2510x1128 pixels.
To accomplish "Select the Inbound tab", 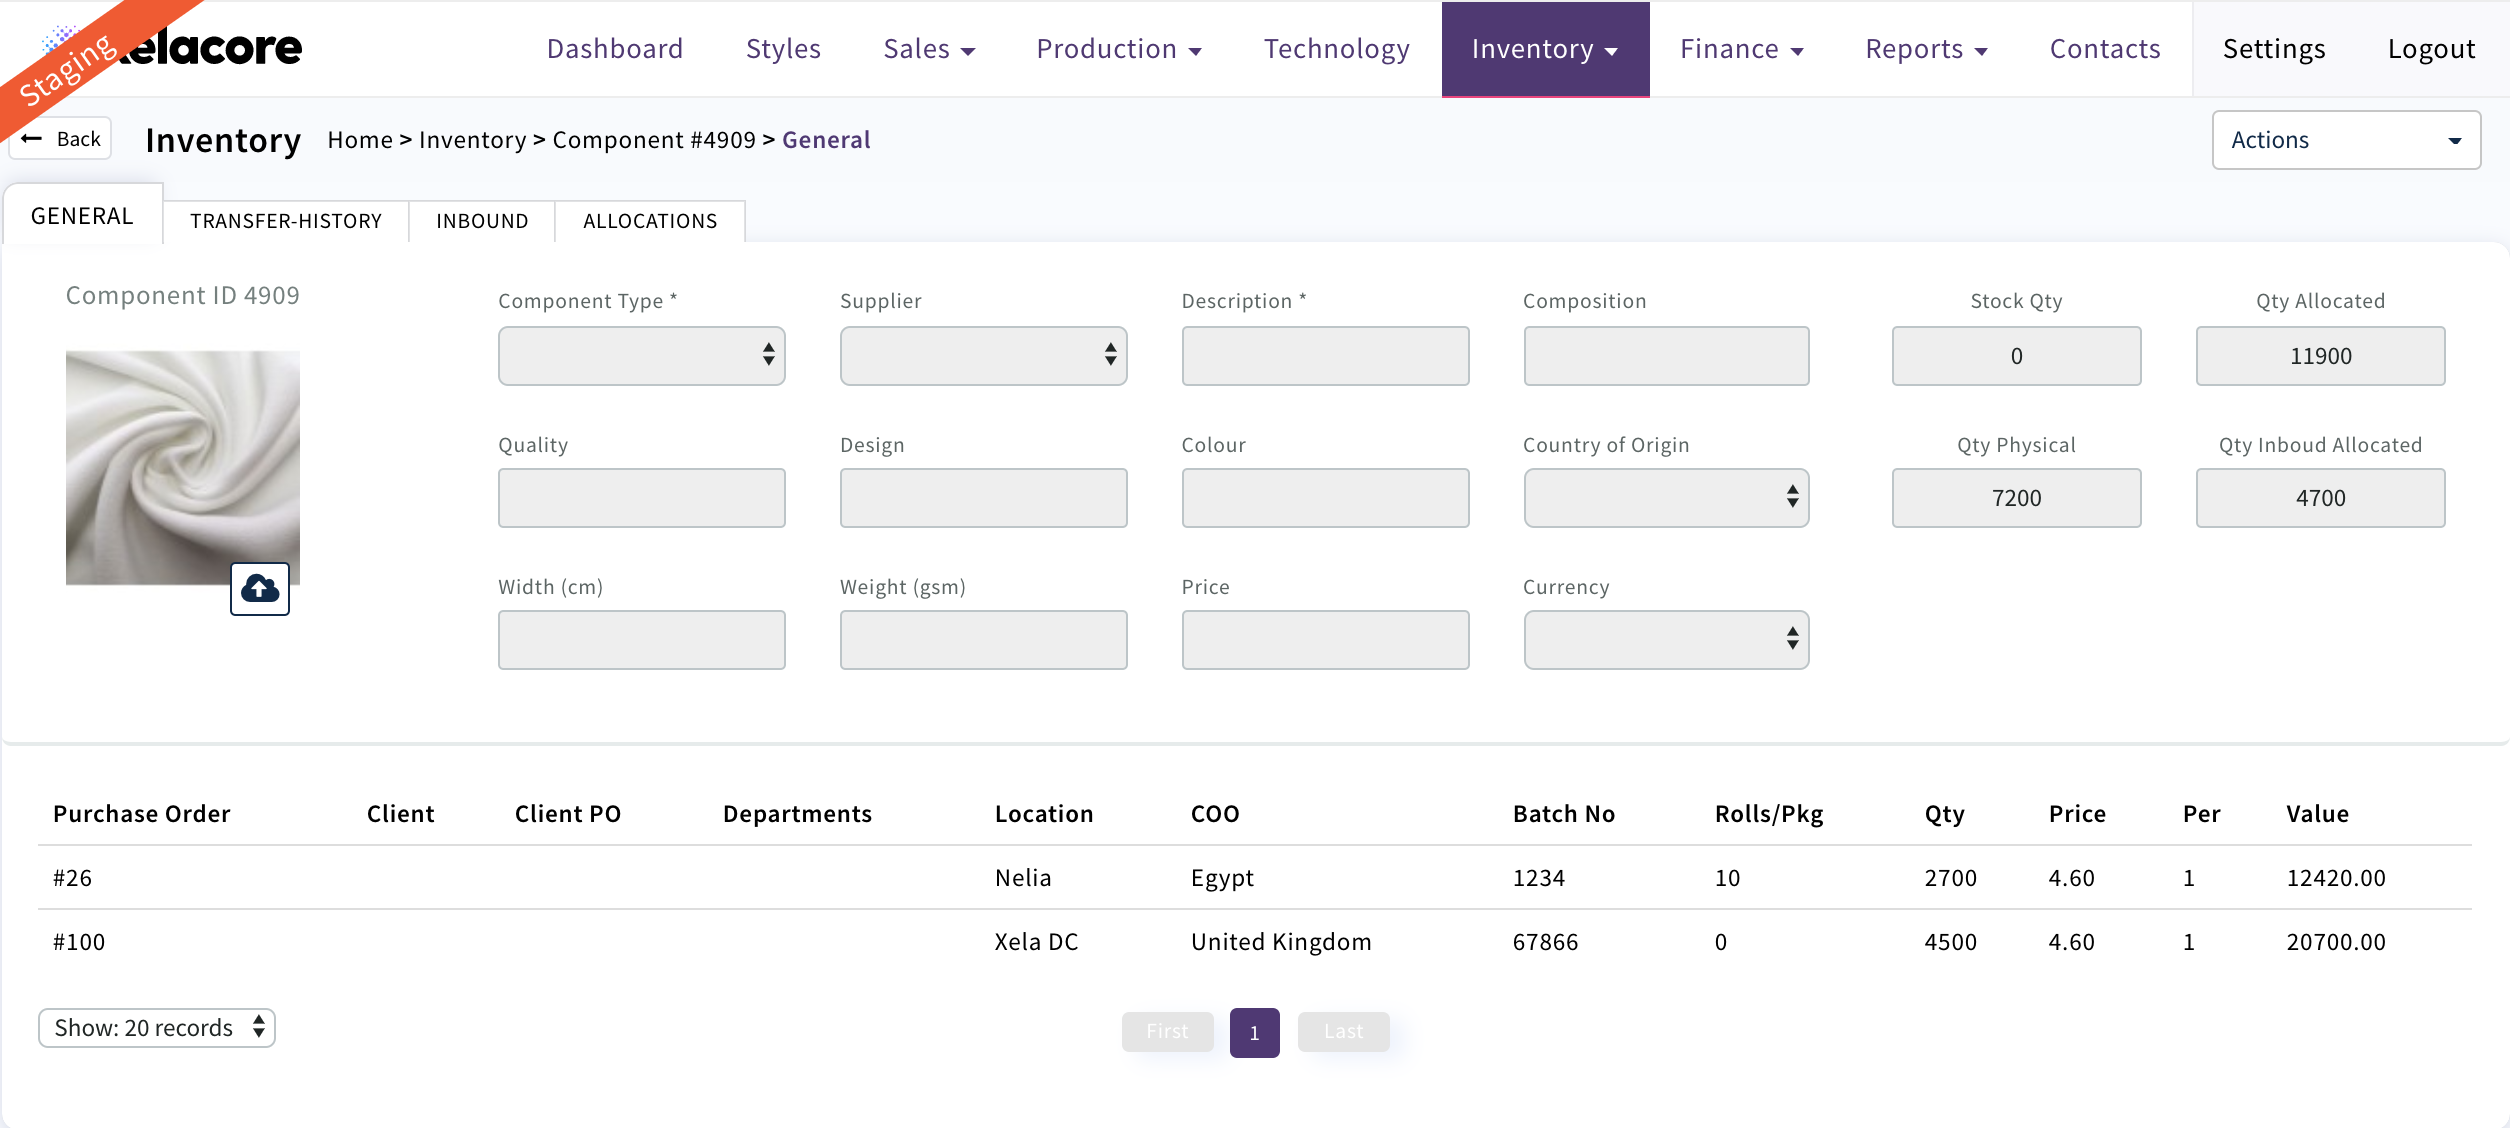I will (482, 221).
